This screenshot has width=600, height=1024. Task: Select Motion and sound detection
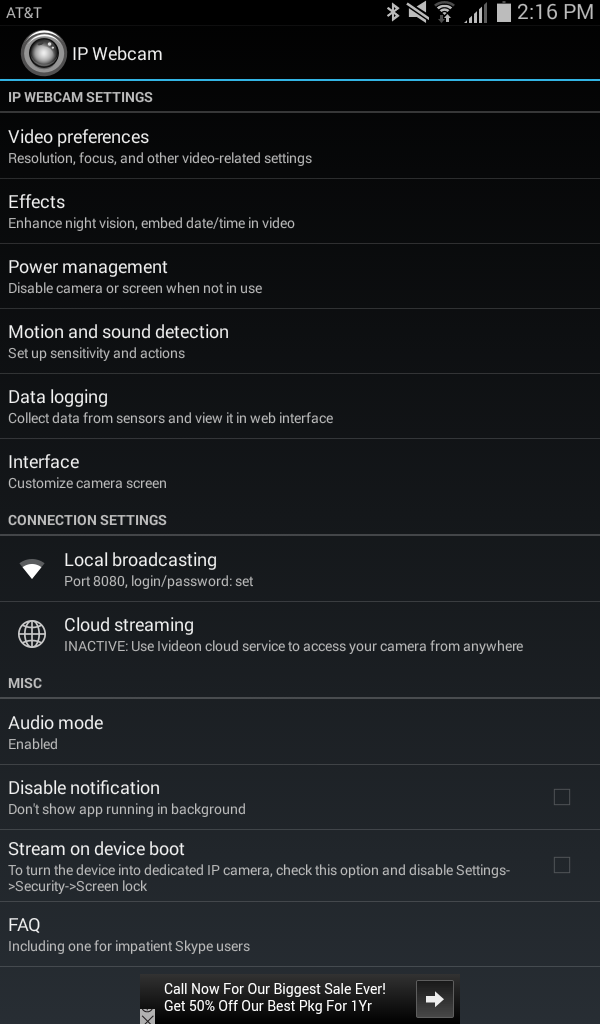click(x=300, y=342)
